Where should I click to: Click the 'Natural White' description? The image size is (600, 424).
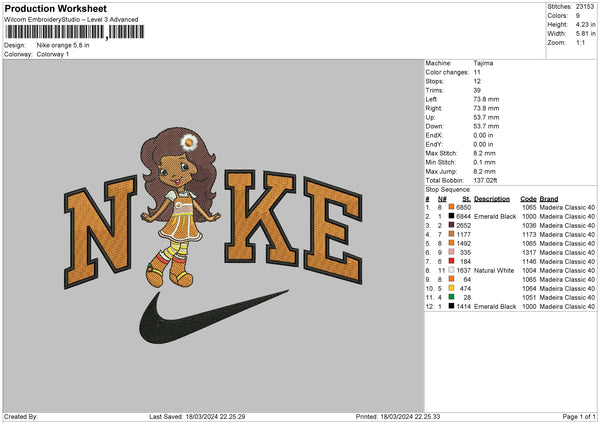494,270
